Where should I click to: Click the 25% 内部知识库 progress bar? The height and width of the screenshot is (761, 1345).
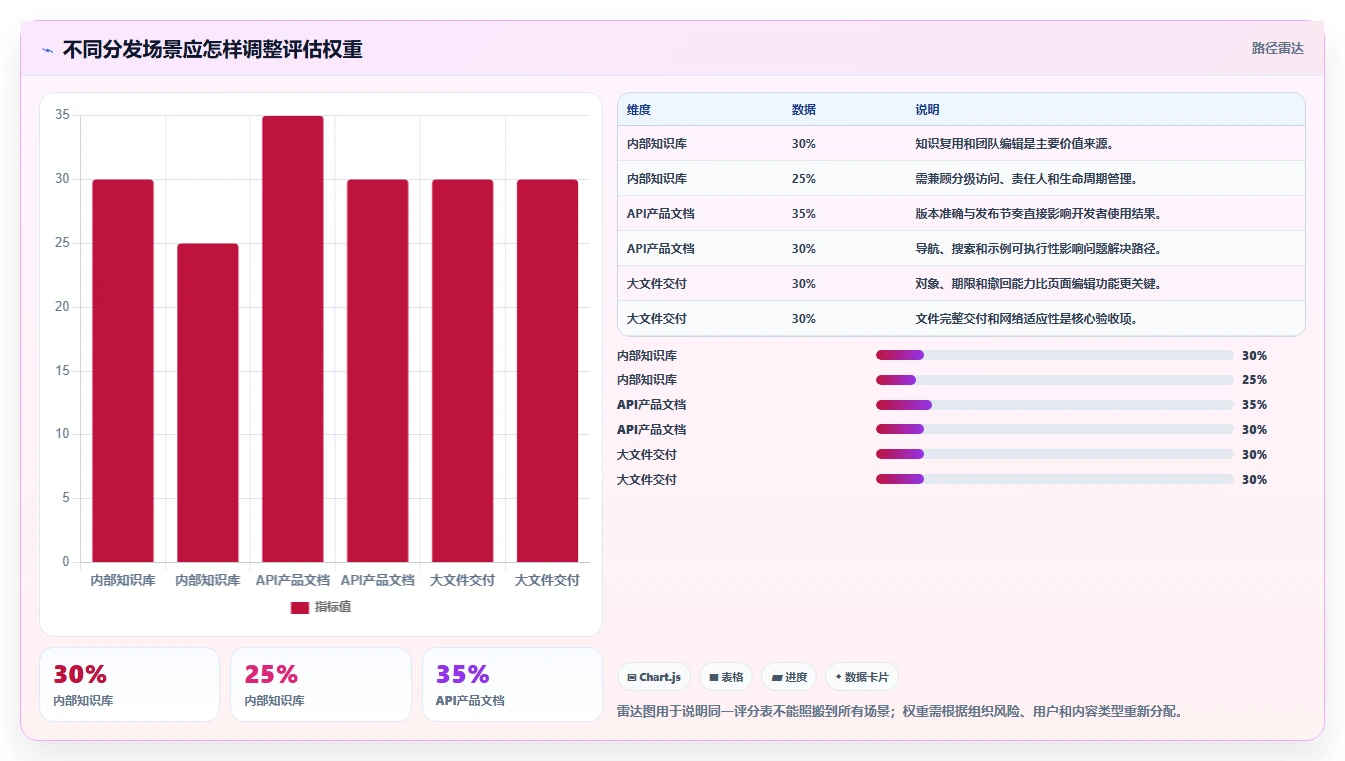click(1055, 380)
